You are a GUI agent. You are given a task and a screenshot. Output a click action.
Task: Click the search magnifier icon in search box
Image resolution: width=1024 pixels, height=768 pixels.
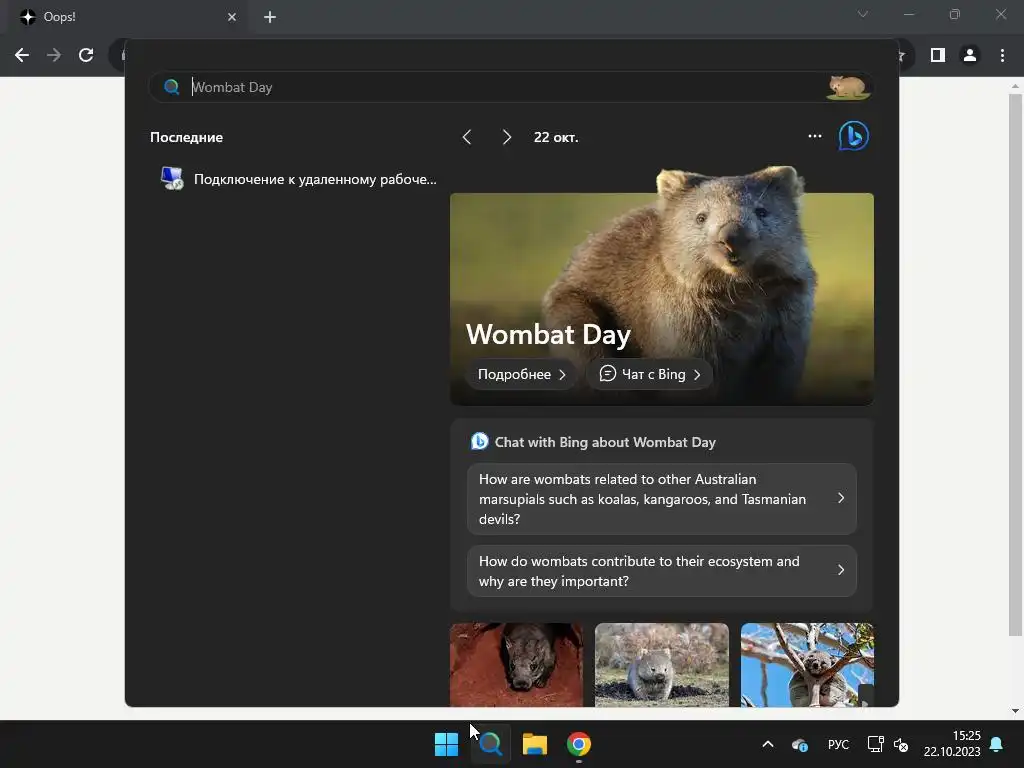coord(172,87)
